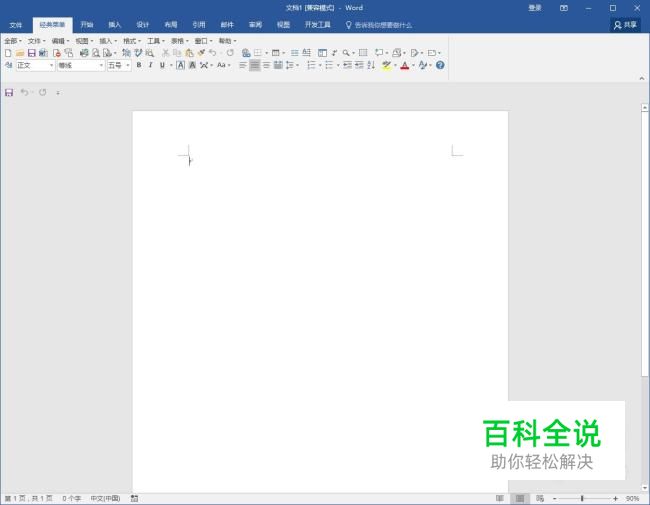Screen dimensions: 650x505
Task: Open Print Preview magnifier icon
Action: click(96, 53)
